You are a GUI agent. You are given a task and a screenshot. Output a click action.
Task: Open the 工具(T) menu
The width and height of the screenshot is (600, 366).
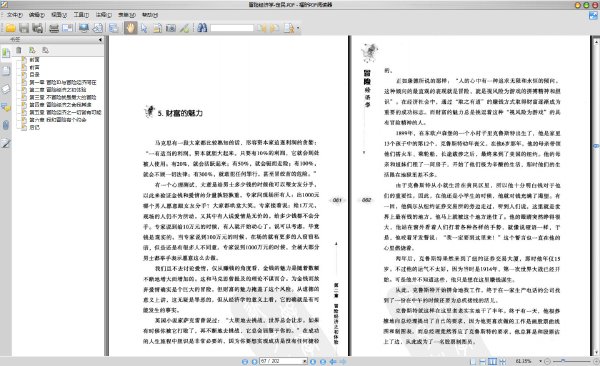coord(81,15)
